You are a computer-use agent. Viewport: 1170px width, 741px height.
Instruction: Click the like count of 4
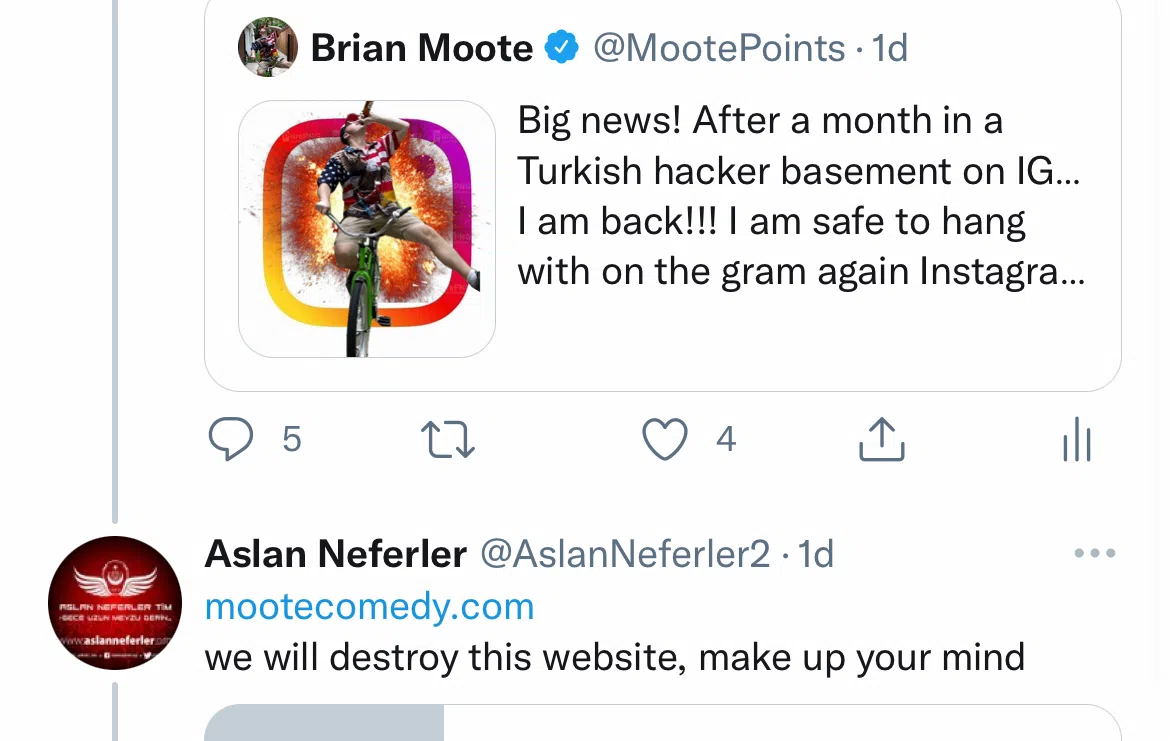[727, 439]
